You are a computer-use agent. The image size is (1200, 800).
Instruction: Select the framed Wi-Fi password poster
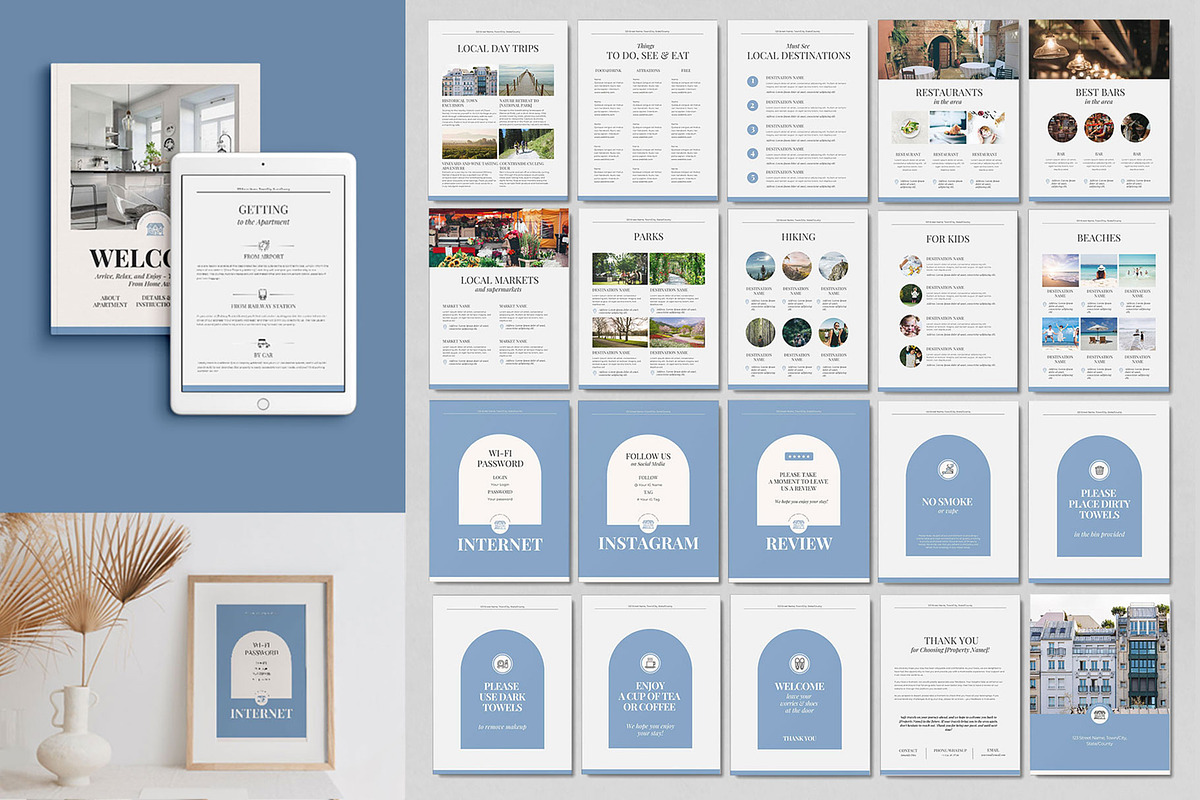(261, 671)
